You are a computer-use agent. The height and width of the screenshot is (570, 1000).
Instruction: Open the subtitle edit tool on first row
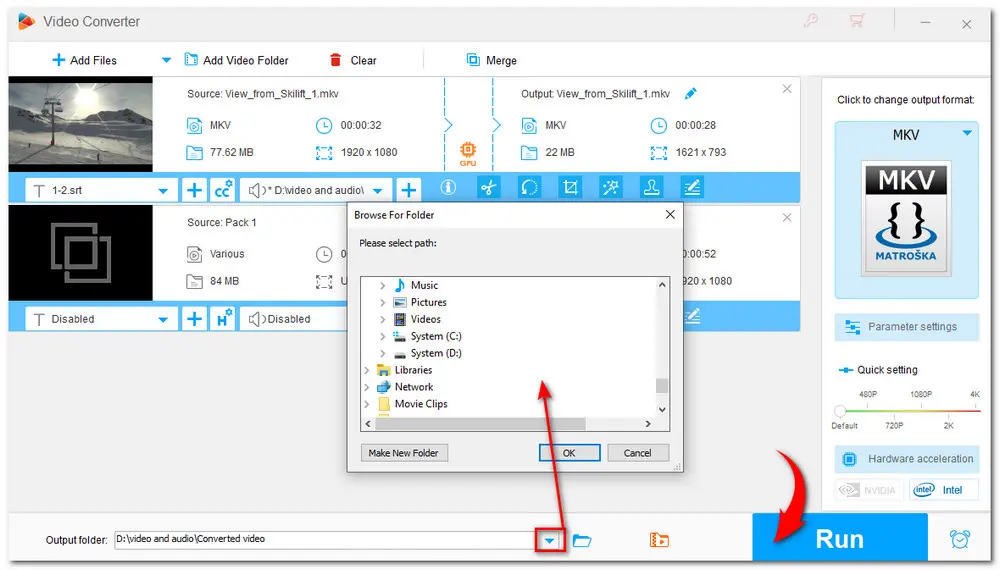(692, 187)
